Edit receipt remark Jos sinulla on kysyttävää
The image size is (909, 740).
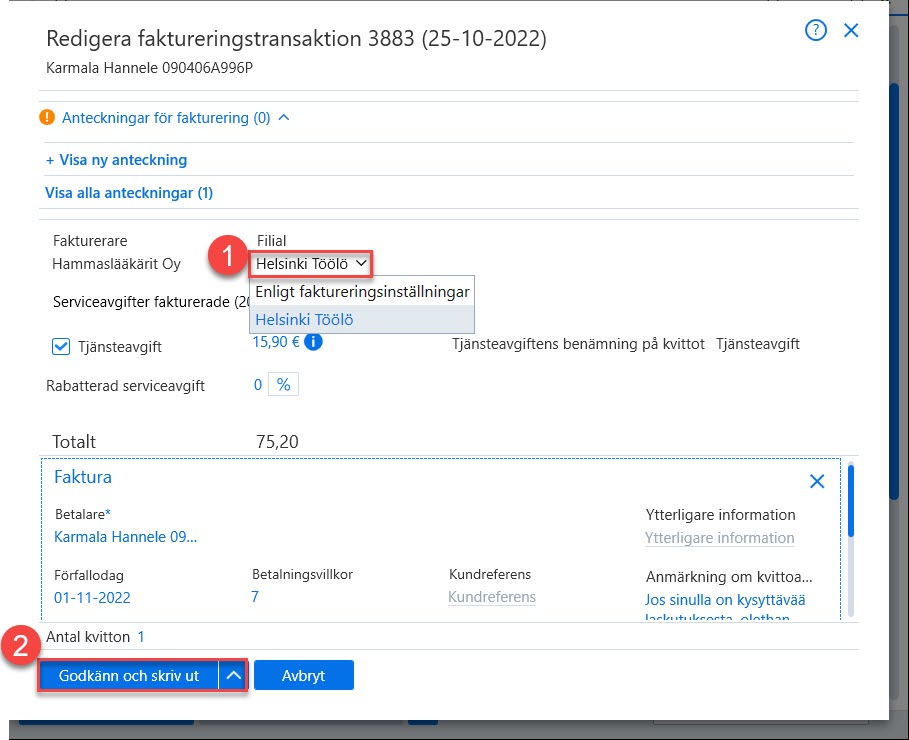[x=725, y=608]
